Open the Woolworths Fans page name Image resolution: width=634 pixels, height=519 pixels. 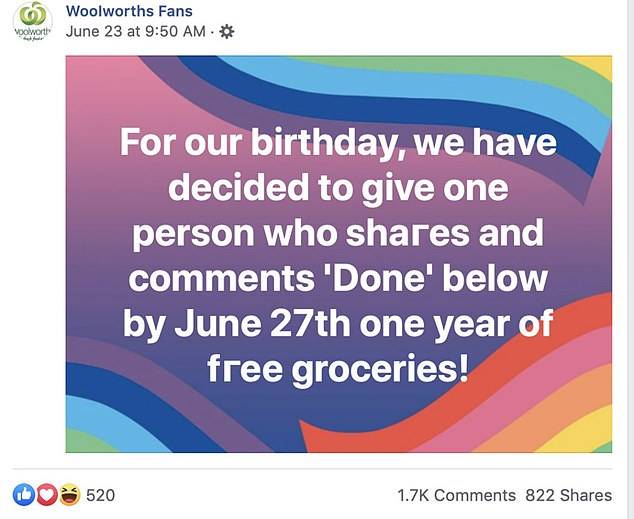pos(129,11)
